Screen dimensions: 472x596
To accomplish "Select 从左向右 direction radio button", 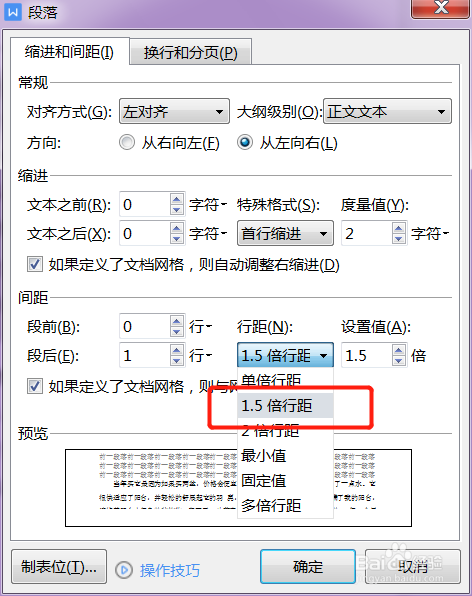I will pyautogui.click(x=245, y=143).
